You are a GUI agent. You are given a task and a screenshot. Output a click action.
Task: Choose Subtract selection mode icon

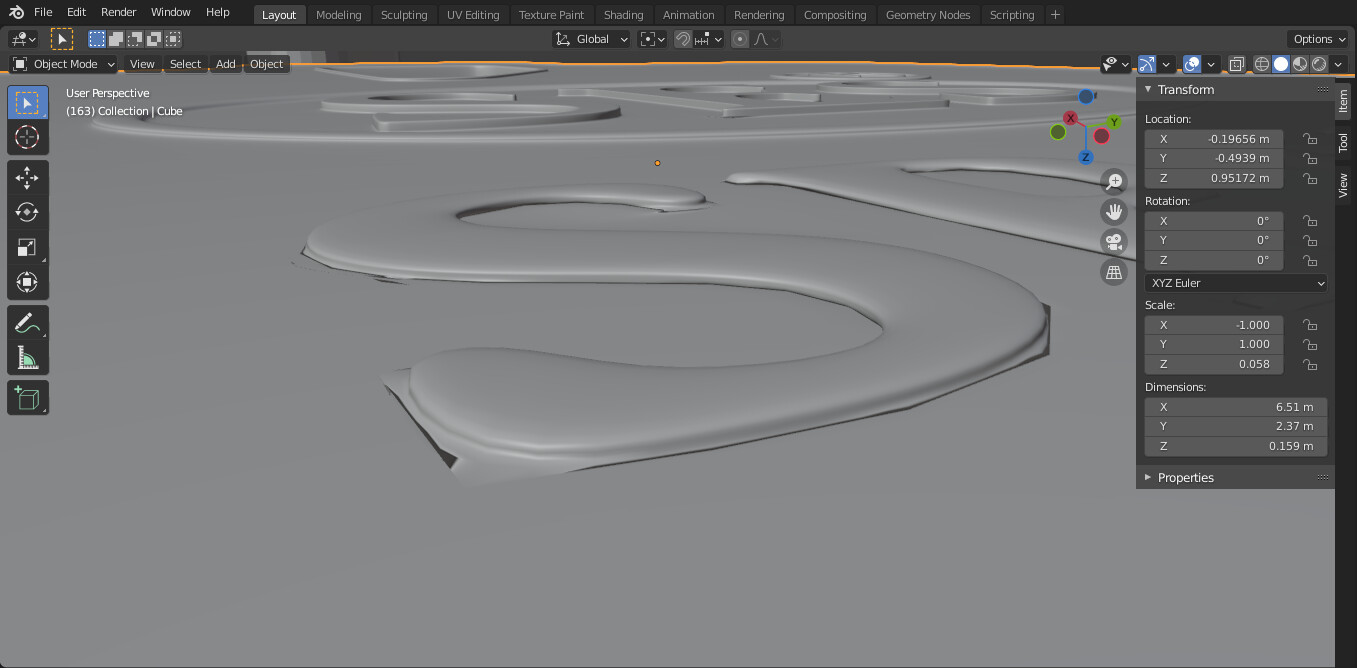135,39
